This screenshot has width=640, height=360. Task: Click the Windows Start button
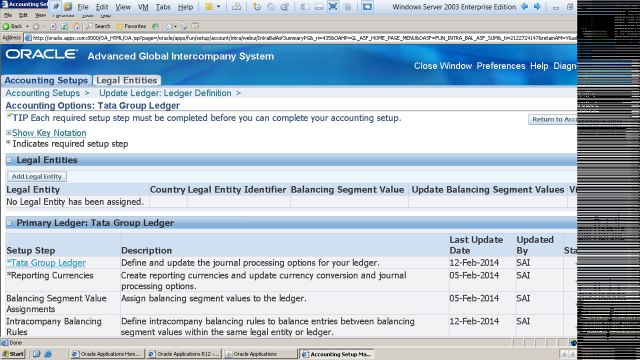click(13, 354)
